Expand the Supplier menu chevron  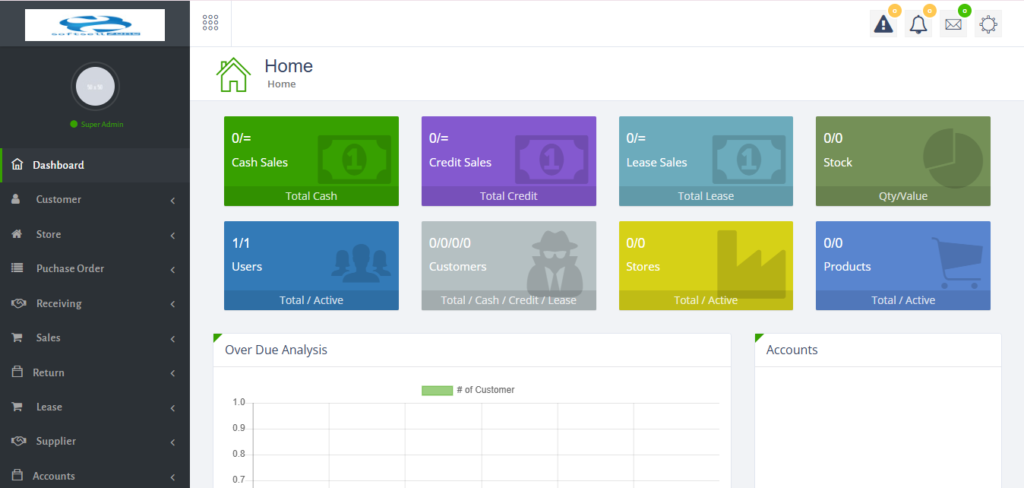tap(172, 442)
